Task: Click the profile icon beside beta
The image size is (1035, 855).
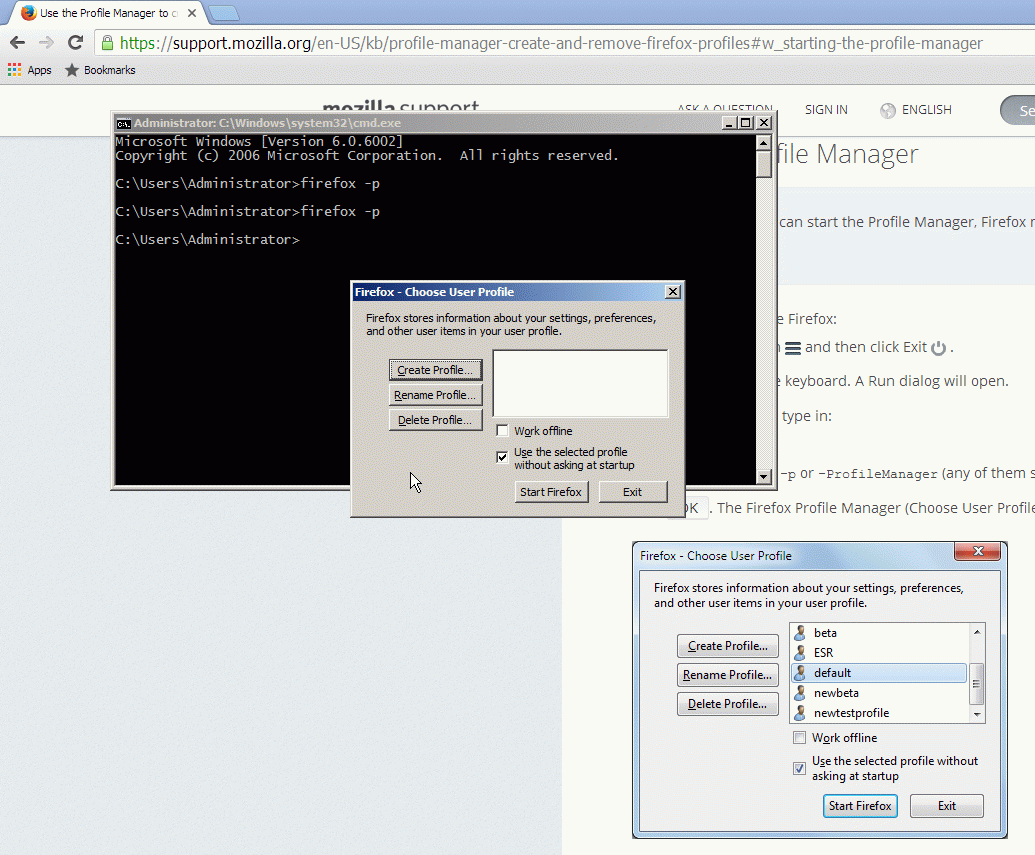Action: point(800,633)
